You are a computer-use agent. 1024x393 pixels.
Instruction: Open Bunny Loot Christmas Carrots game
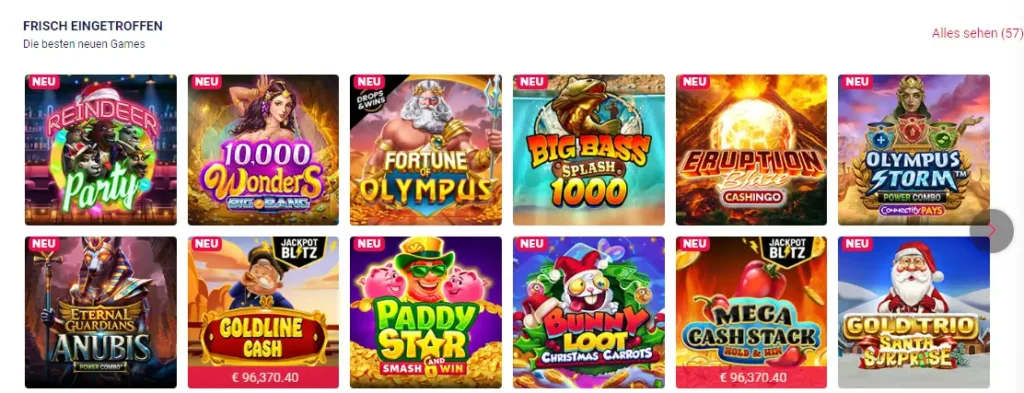click(x=588, y=312)
